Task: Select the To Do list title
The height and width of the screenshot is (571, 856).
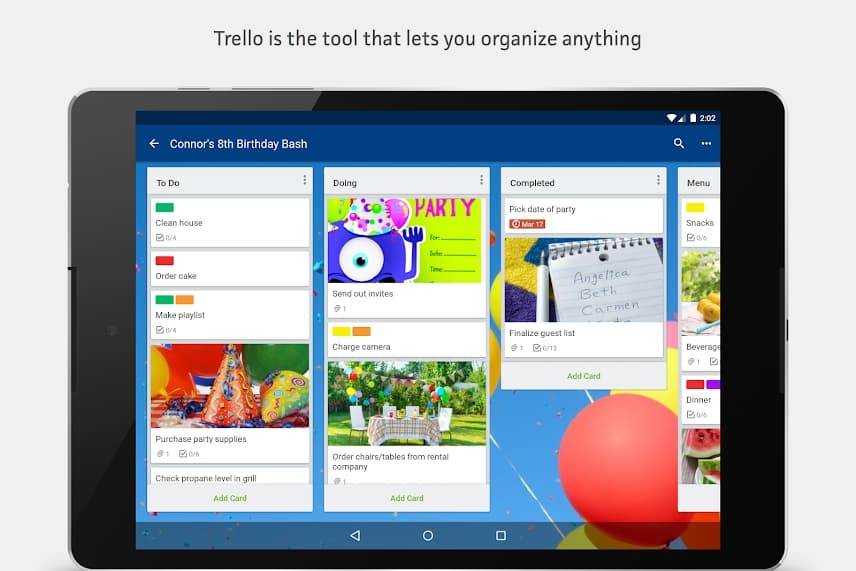Action: pos(168,183)
